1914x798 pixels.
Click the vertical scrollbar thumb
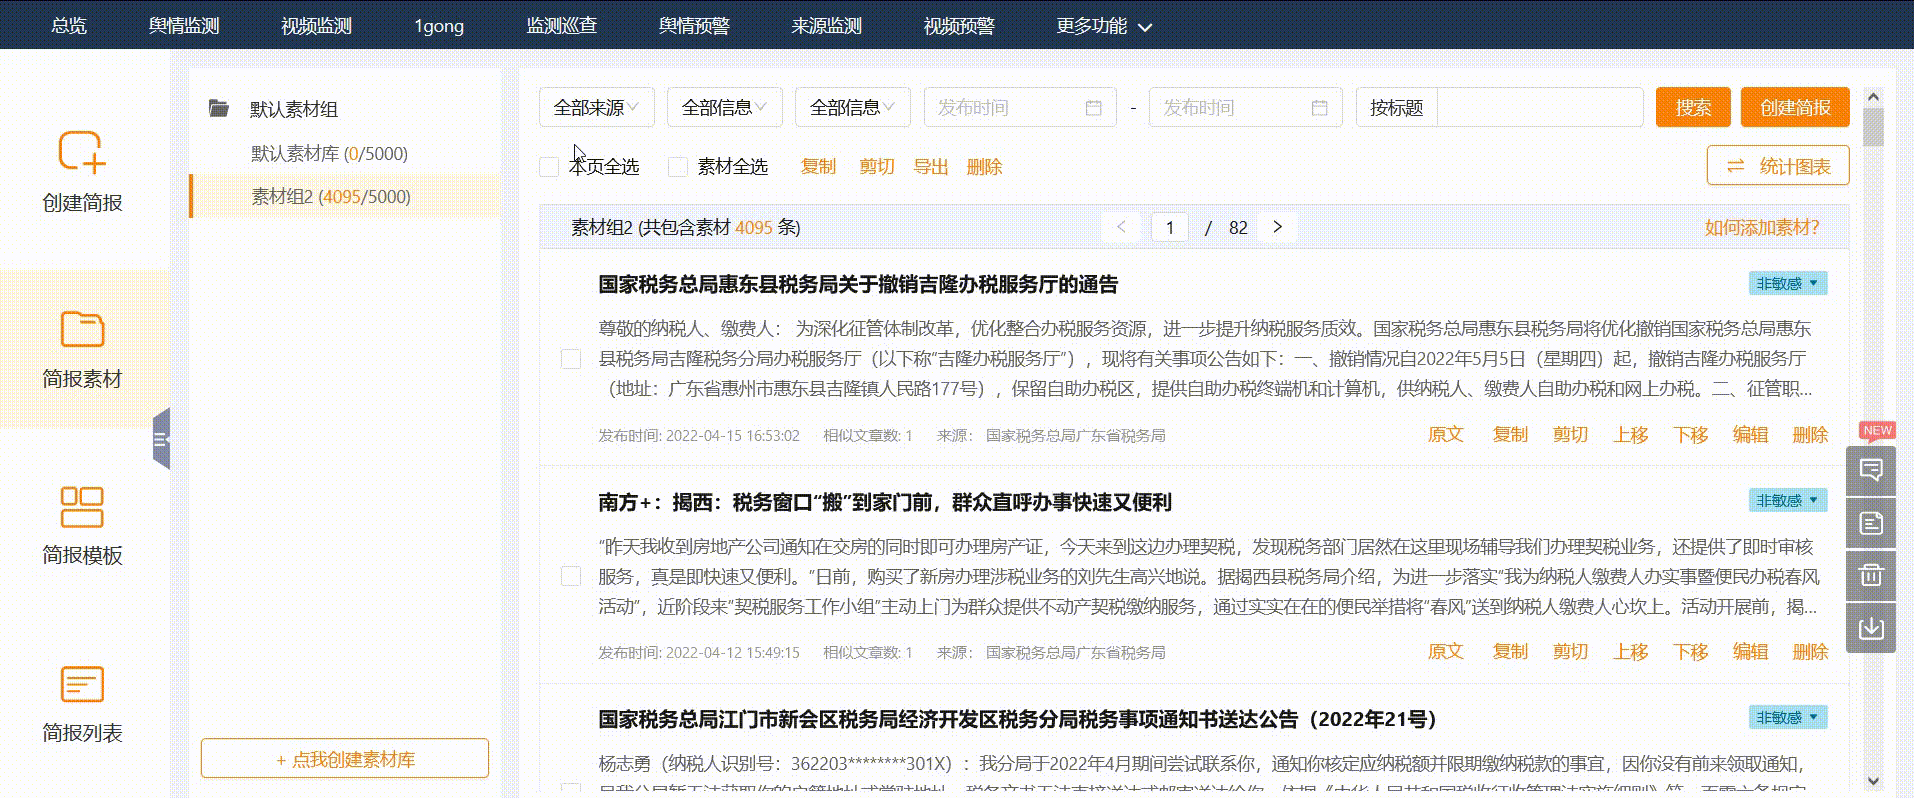1873,127
